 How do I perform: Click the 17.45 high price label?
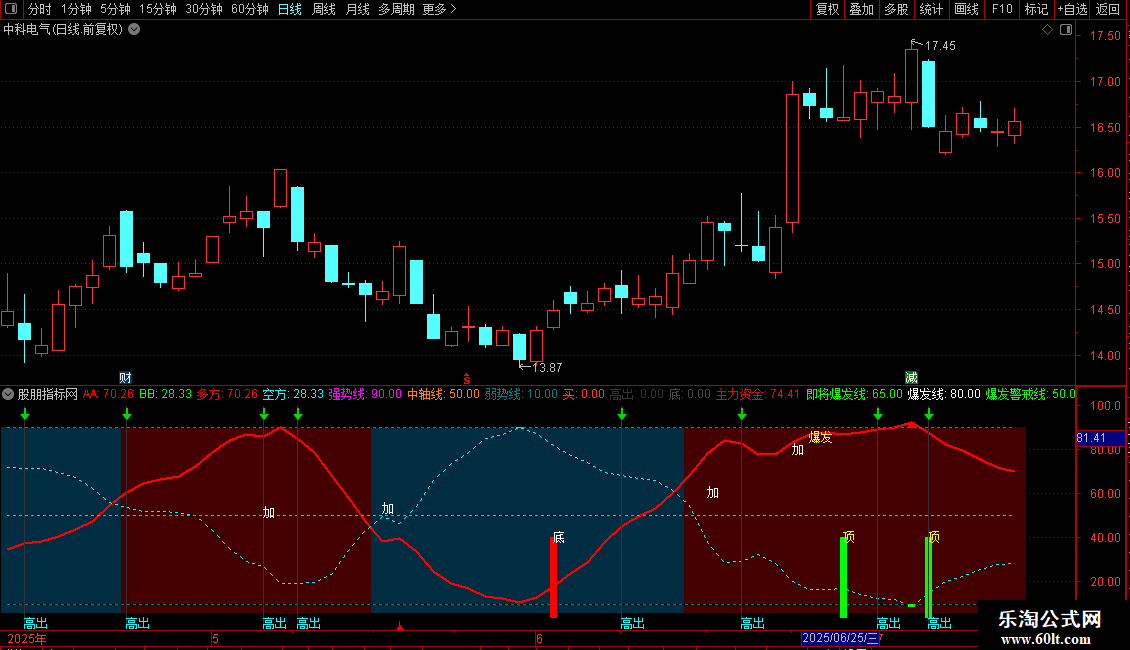(x=940, y=46)
